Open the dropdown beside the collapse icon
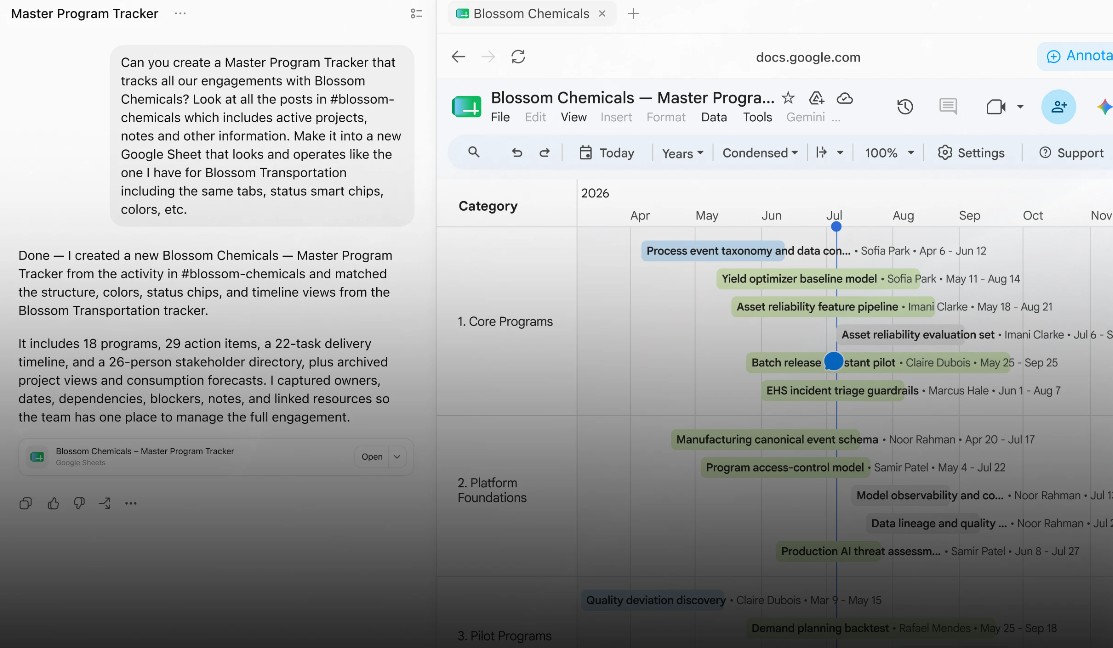This screenshot has height=648, width=1113. point(840,153)
